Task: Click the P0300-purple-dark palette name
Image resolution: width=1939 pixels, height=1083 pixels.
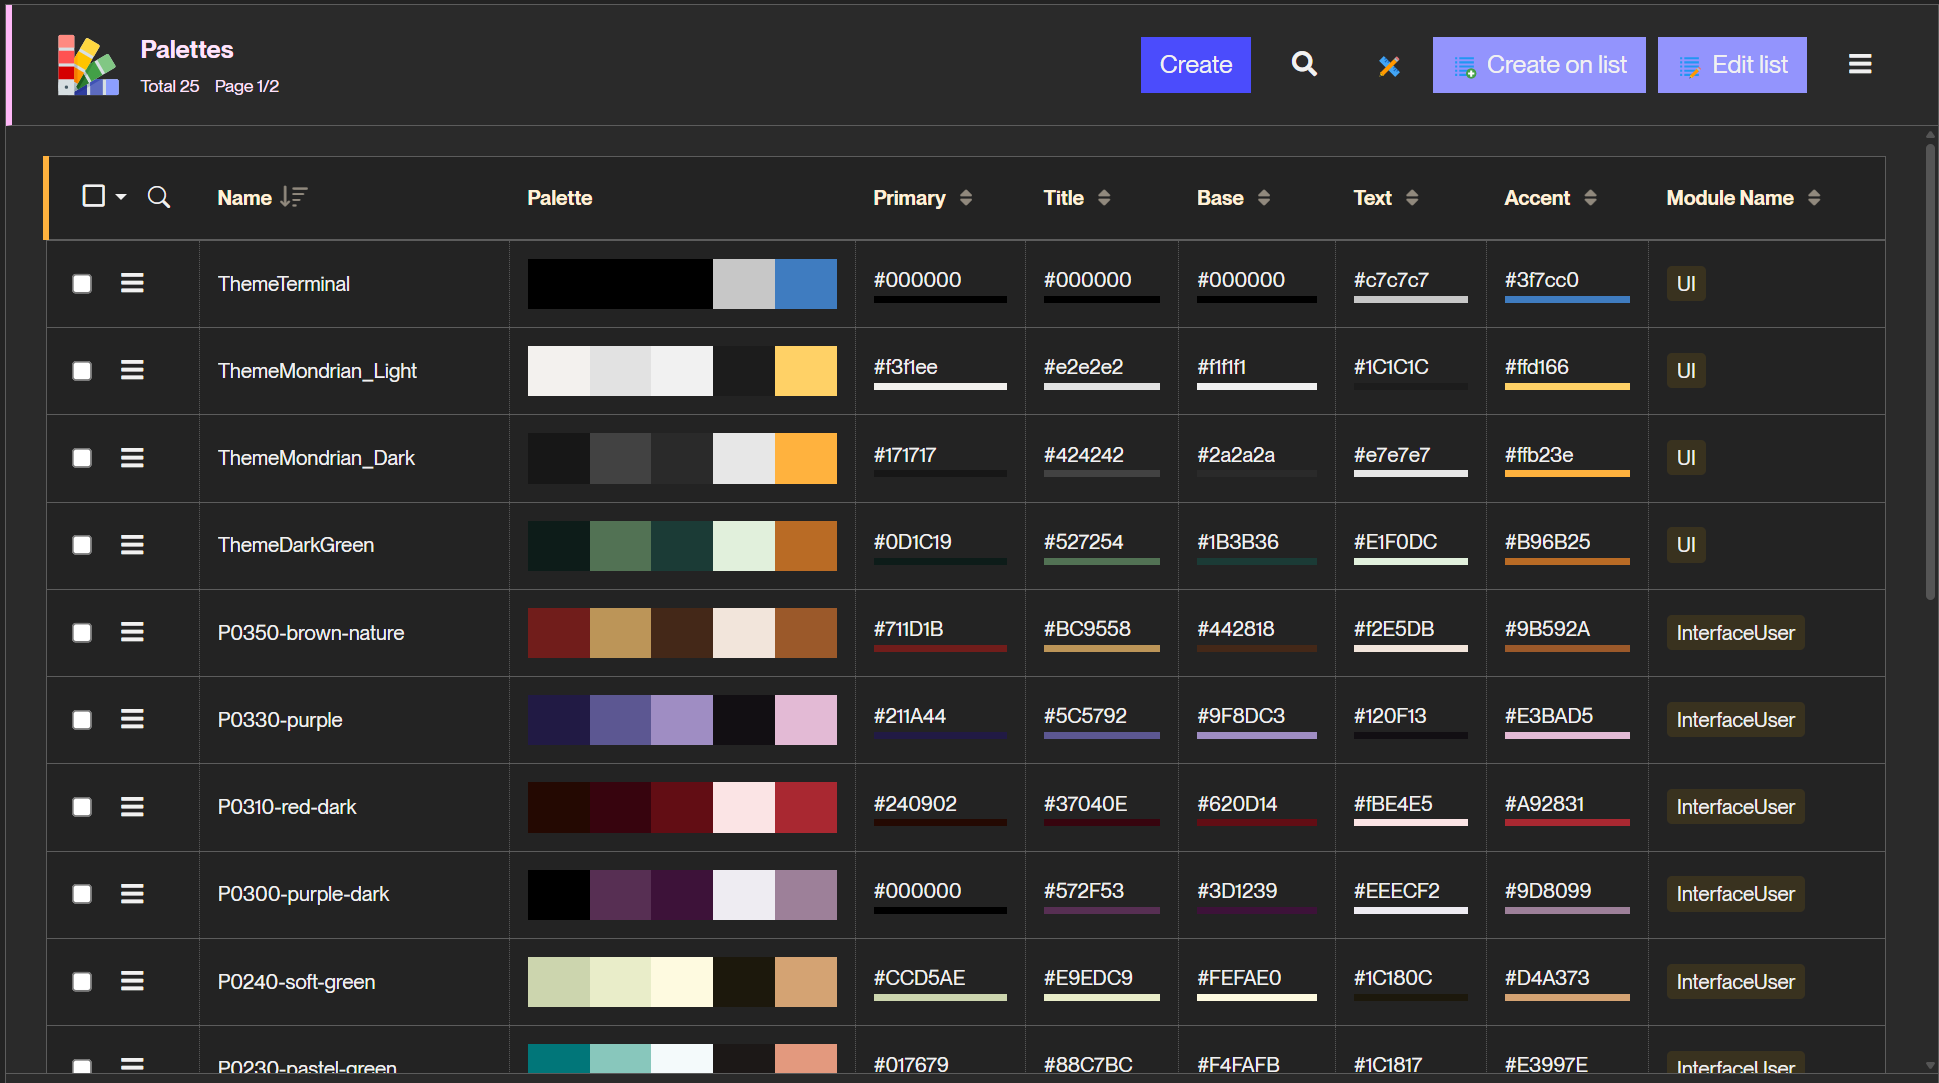Action: pos(303,894)
